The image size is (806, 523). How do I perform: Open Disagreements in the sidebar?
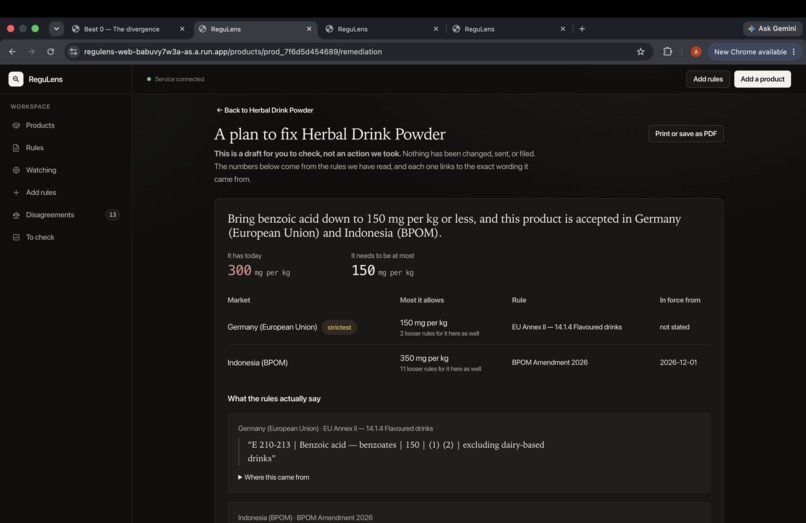click(50, 215)
